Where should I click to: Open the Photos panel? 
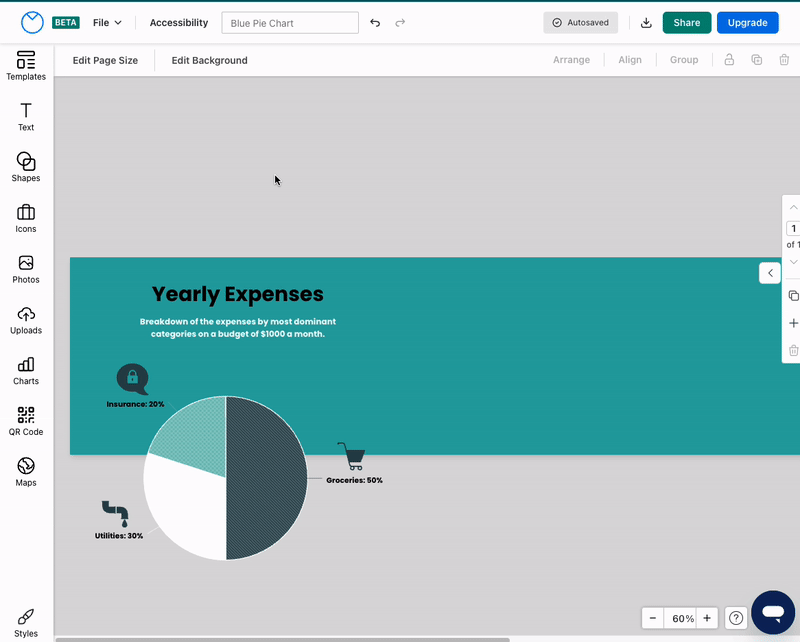(25, 270)
